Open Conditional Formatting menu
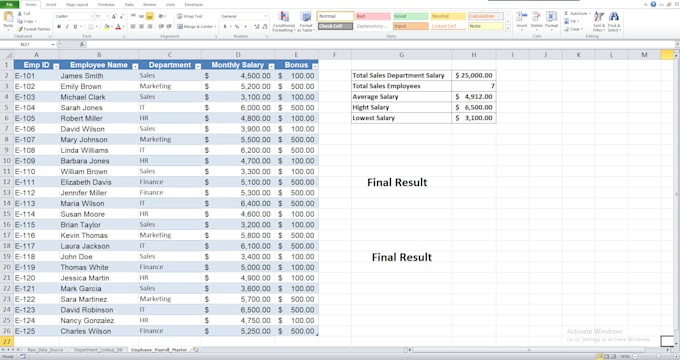680x360 pixels. coord(284,22)
